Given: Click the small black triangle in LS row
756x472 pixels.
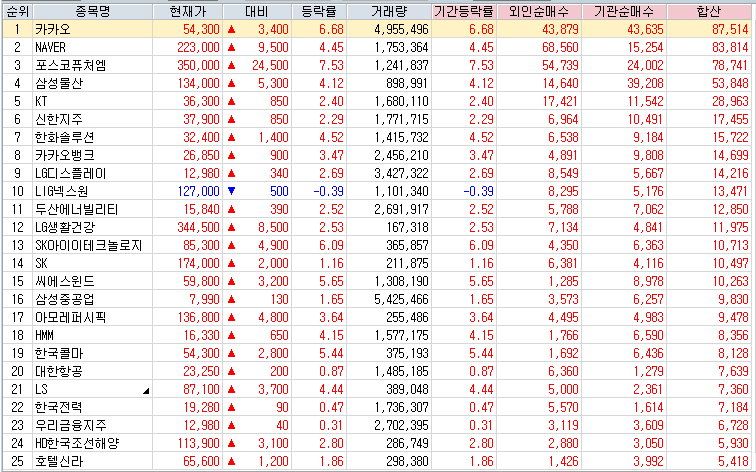Looking at the screenshot, I should pyautogui.click(x=146, y=391).
